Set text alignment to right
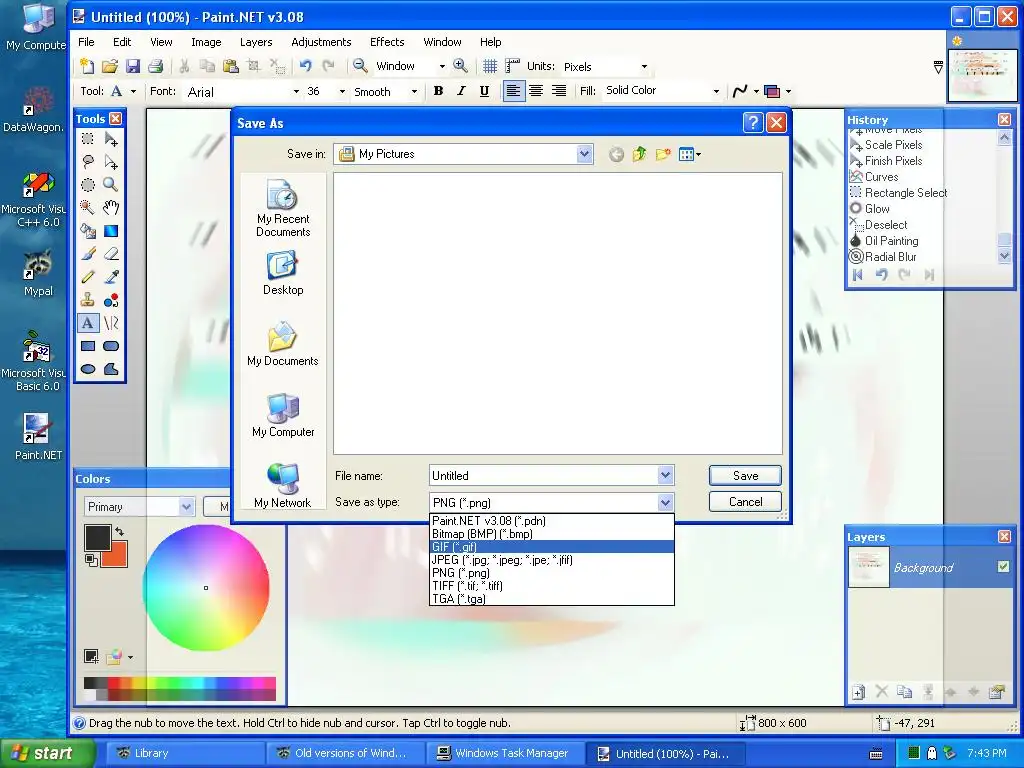 coord(559,91)
